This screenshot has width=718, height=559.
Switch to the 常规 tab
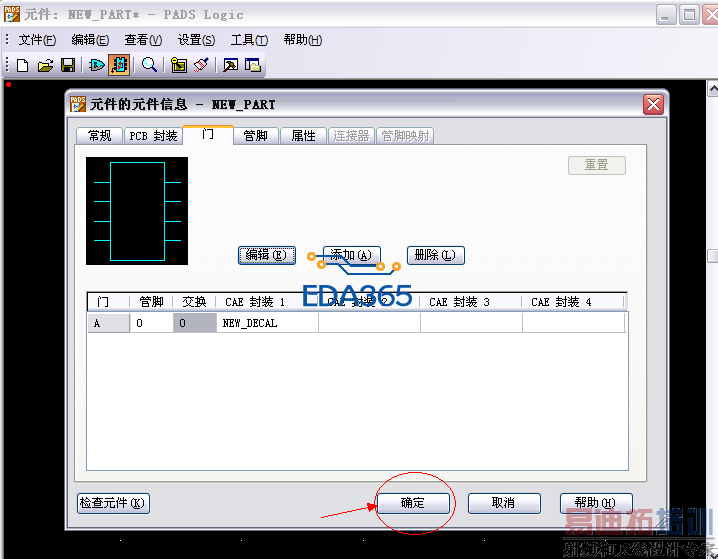99,136
